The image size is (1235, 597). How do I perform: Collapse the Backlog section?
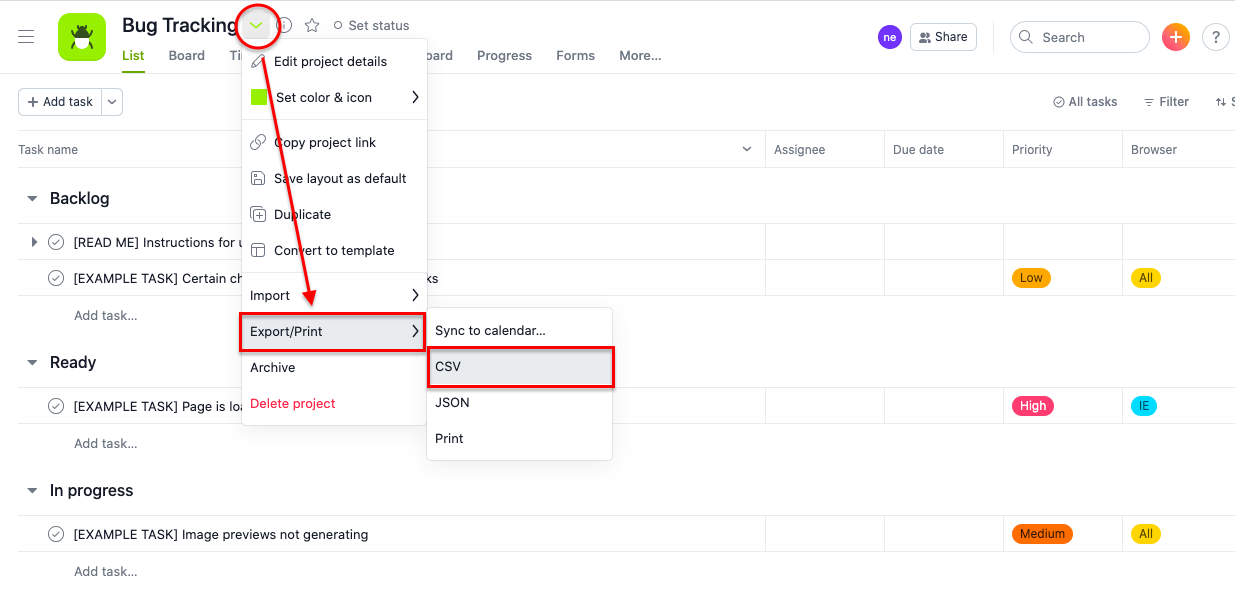pos(31,198)
